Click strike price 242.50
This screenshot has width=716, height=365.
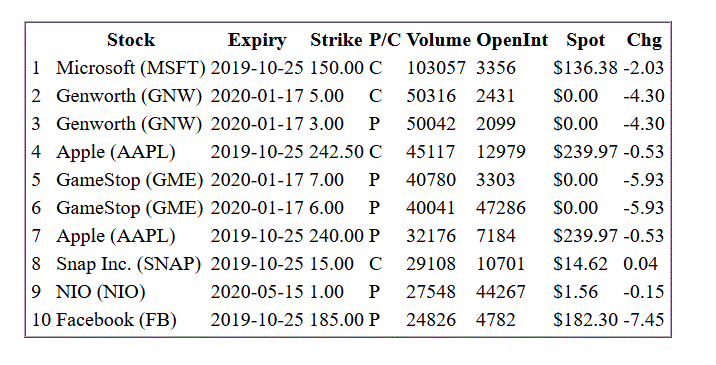tap(337, 152)
